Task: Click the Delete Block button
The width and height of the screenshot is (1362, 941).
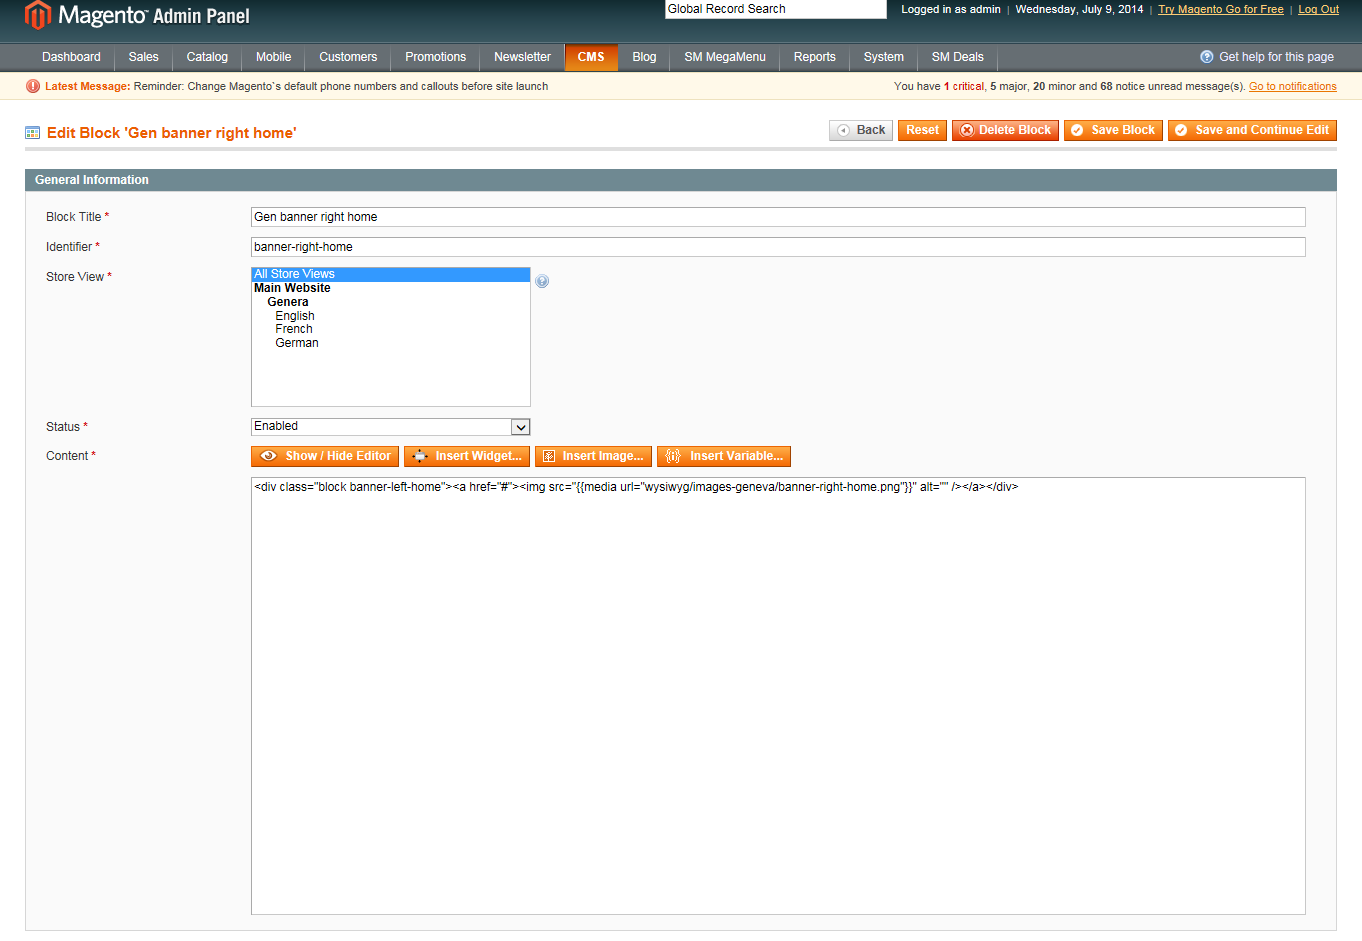Action: click(1005, 130)
